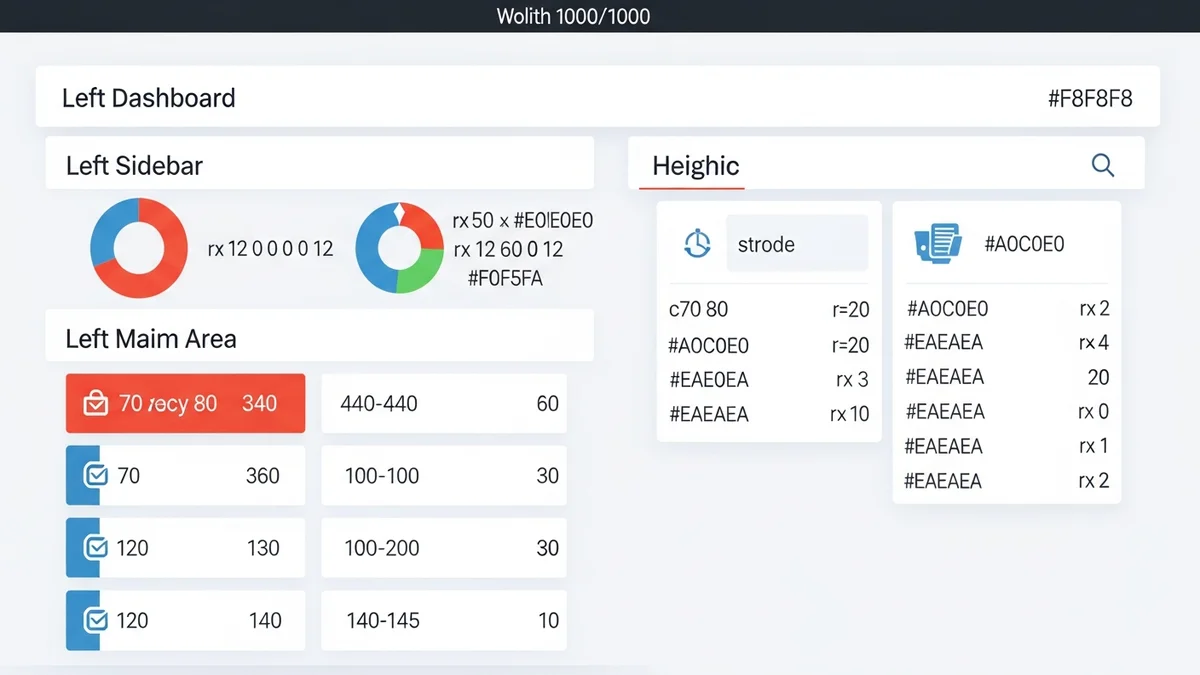This screenshot has width=1200, height=675.
Task: Open the Left Sidebar header
Action: pos(319,165)
